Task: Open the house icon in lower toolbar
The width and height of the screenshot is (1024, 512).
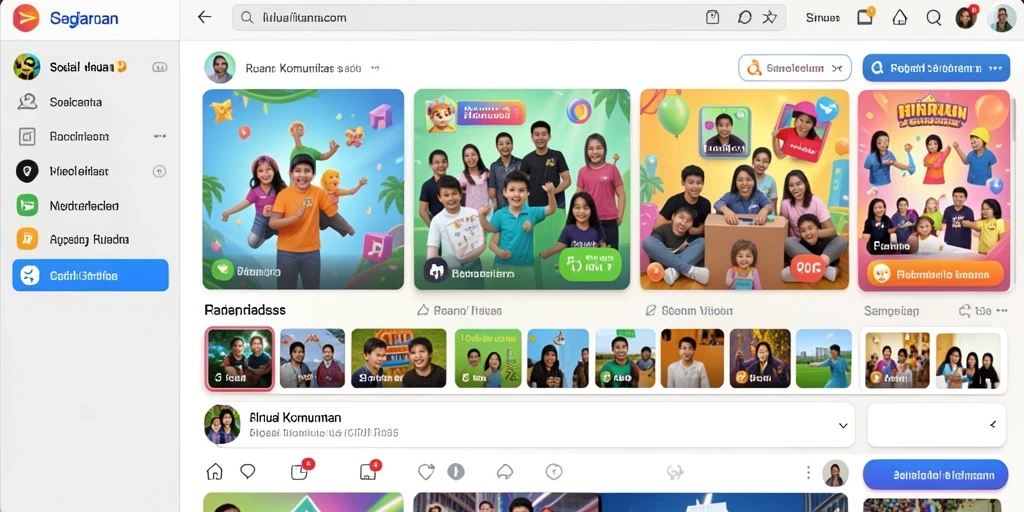Action: point(214,471)
